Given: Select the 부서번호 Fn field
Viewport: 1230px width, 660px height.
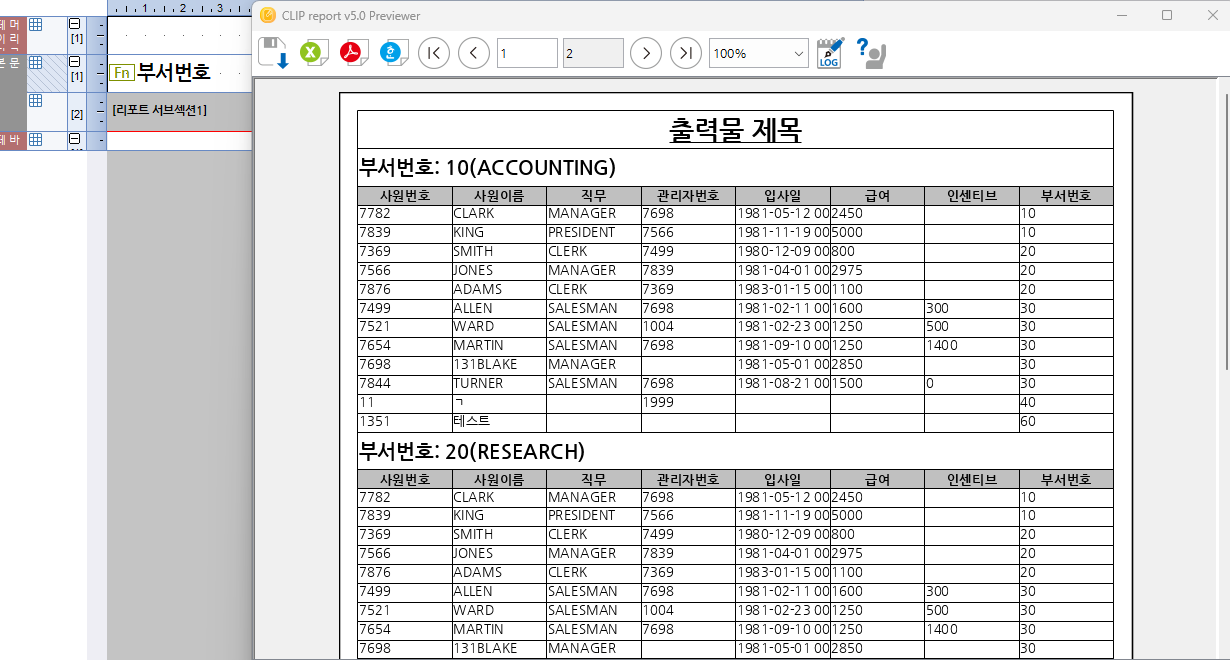Looking at the screenshot, I should coord(160,72).
